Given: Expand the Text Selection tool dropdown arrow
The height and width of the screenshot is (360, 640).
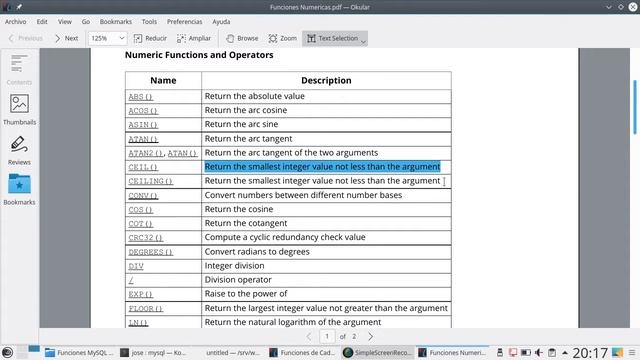Looking at the screenshot, I should coord(363,41).
